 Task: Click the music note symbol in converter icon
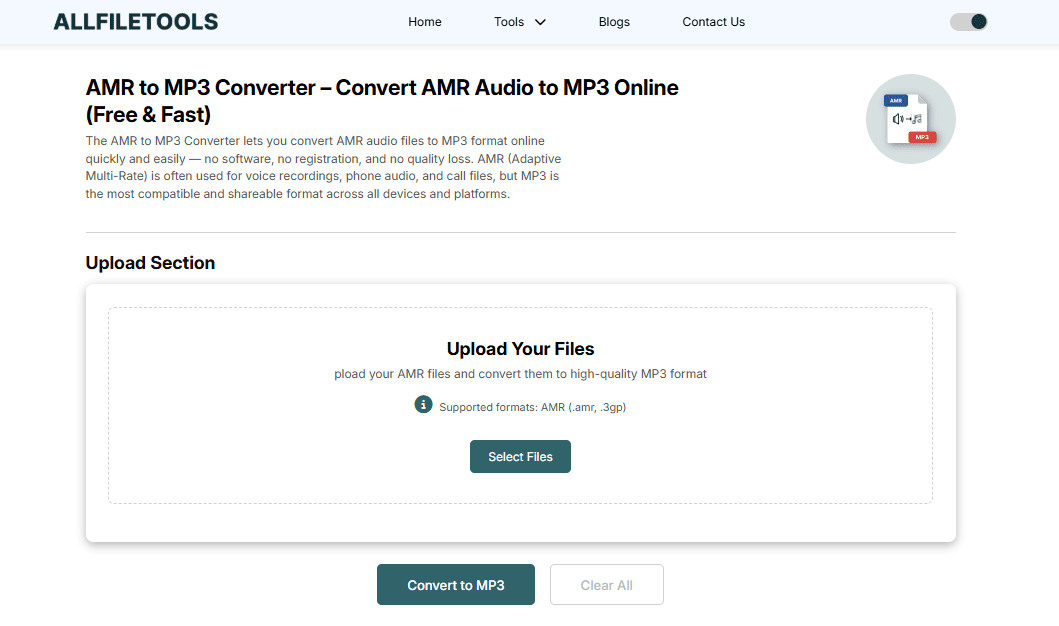[917, 119]
